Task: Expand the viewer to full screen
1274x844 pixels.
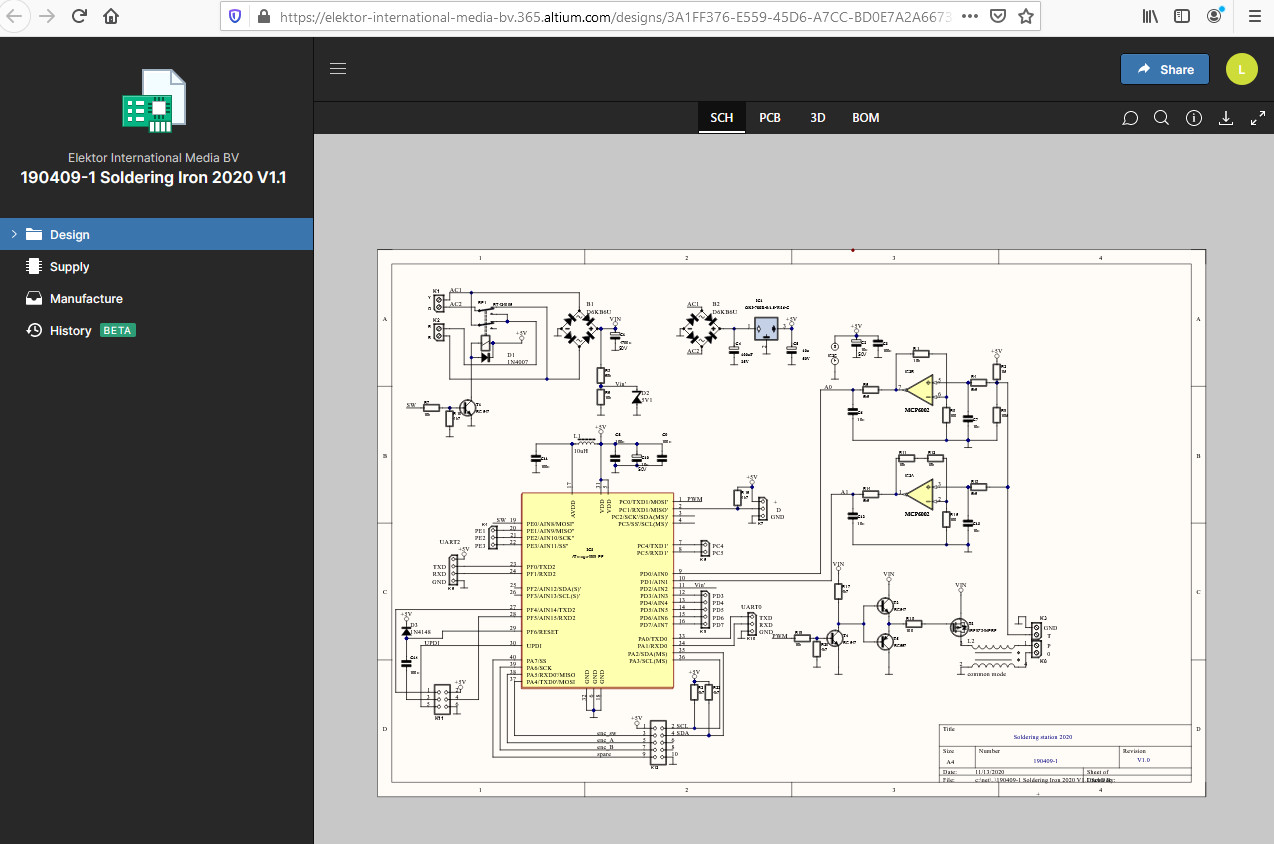Action: pyautogui.click(x=1257, y=118)
